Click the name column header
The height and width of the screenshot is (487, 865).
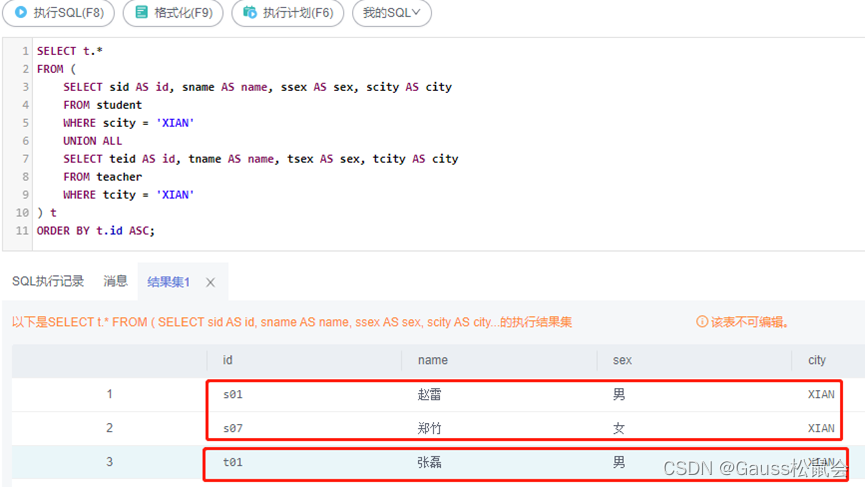click(432, 360)
